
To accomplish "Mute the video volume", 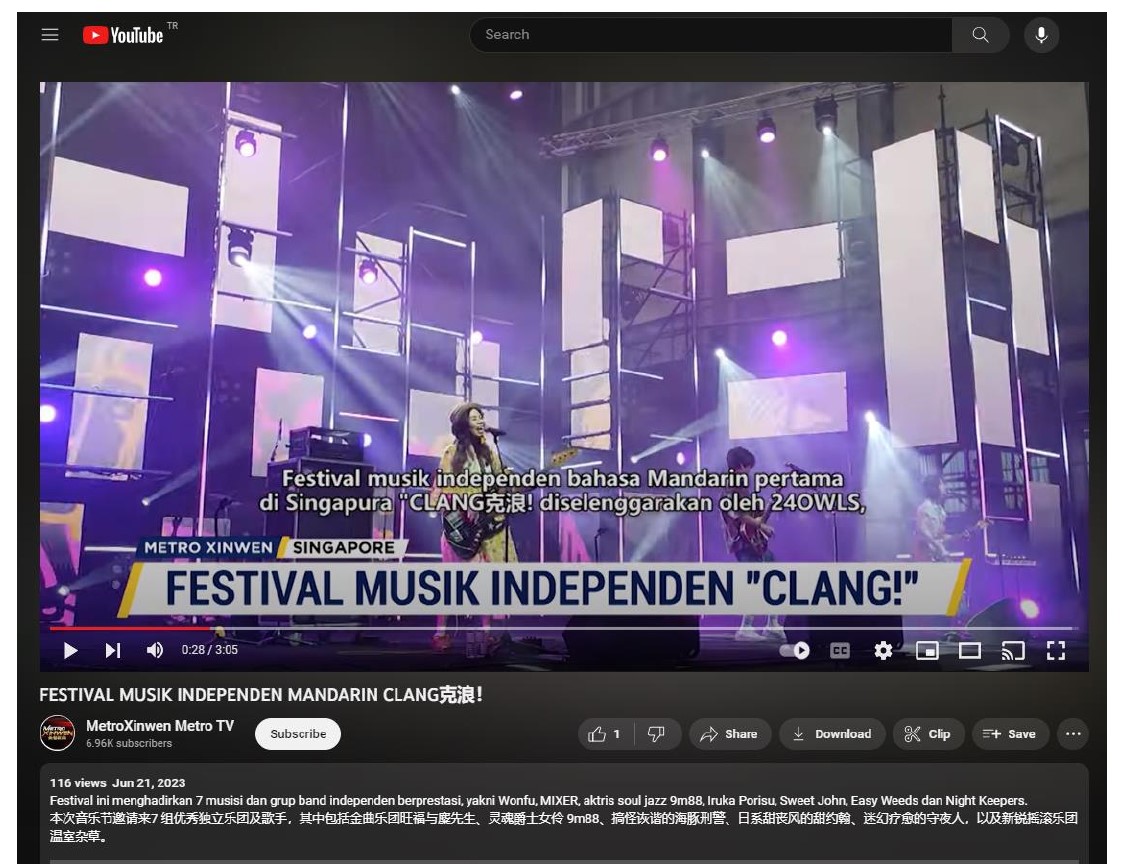I will (154, 650).
